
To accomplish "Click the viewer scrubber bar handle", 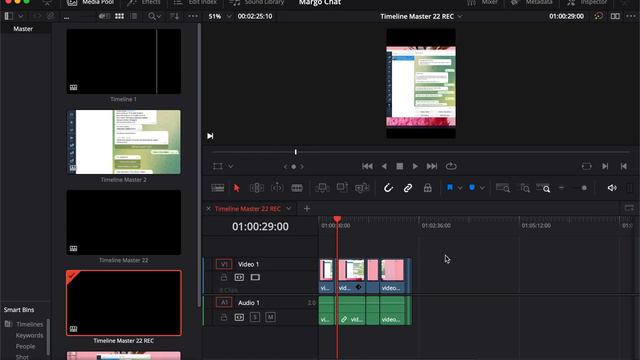I will pyautogui.click(x=296, y=152).
